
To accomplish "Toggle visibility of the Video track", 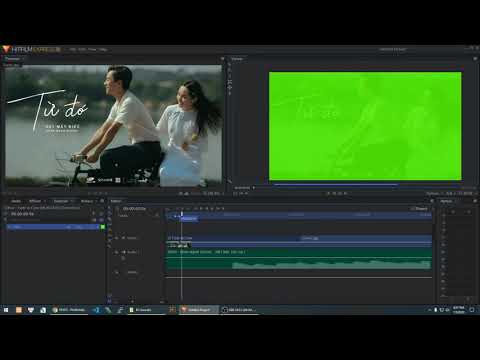I will click(x=117, y=238).
